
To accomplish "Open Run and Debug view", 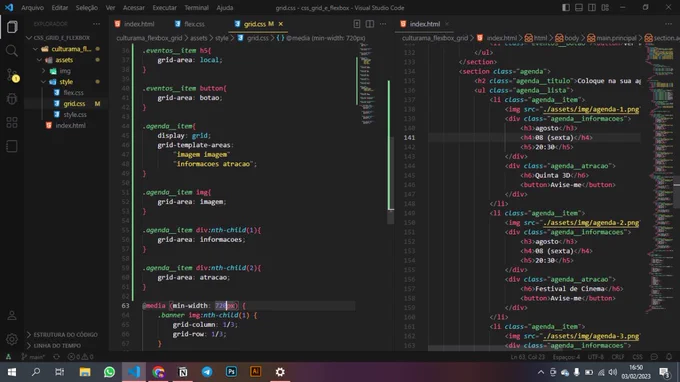I will pyautogui.click(x=12, y=99).
